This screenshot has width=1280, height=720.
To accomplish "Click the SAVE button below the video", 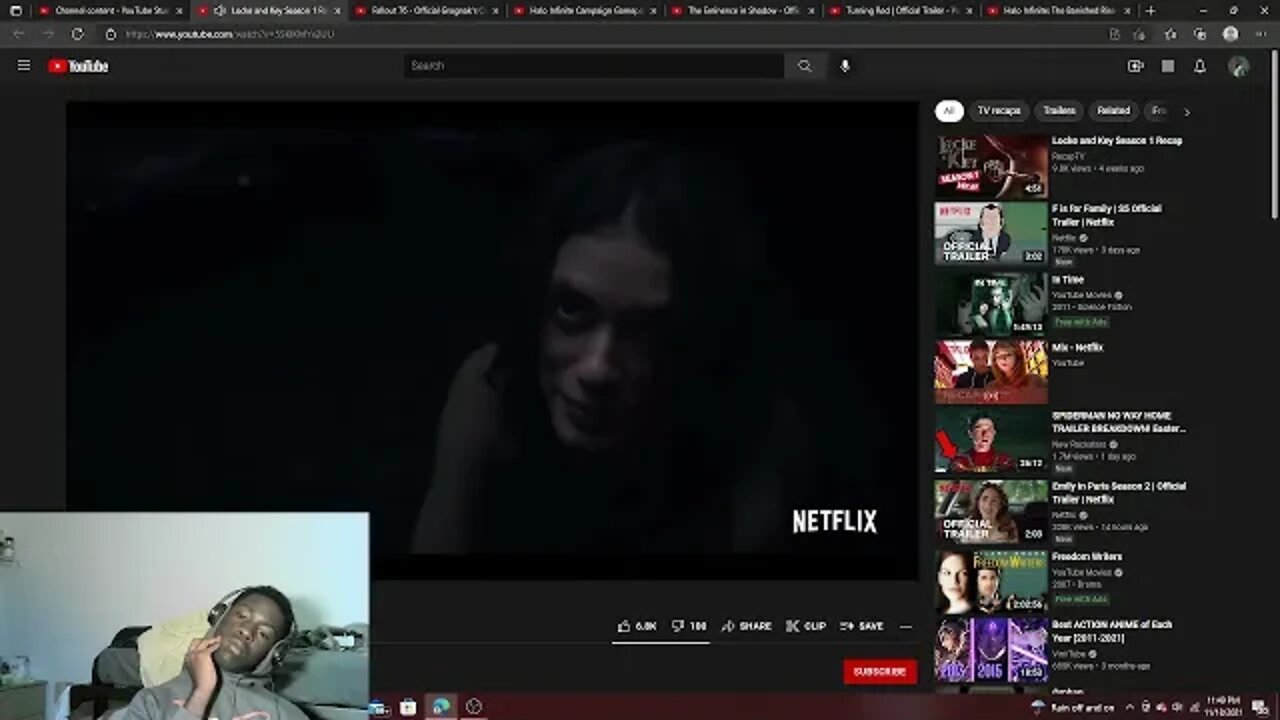I will [x=862, y=626].
